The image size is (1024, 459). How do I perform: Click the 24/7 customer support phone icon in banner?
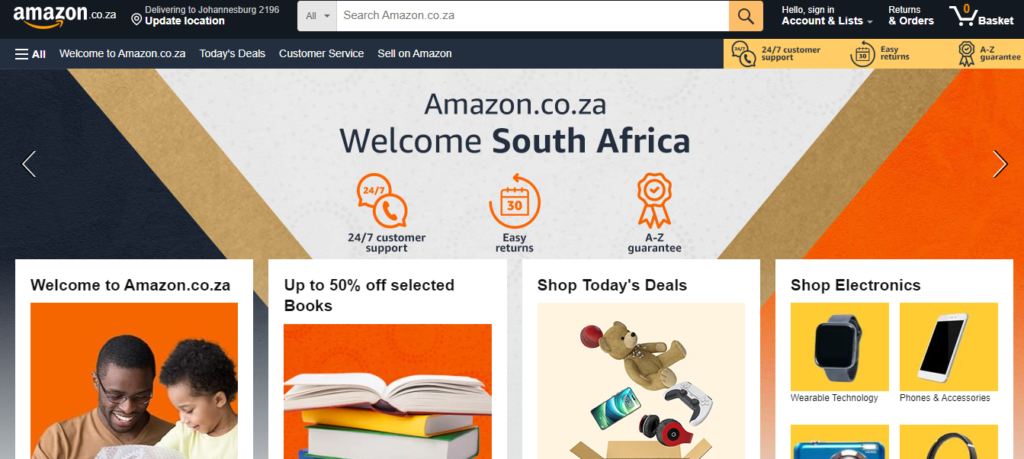pos(382,200)
